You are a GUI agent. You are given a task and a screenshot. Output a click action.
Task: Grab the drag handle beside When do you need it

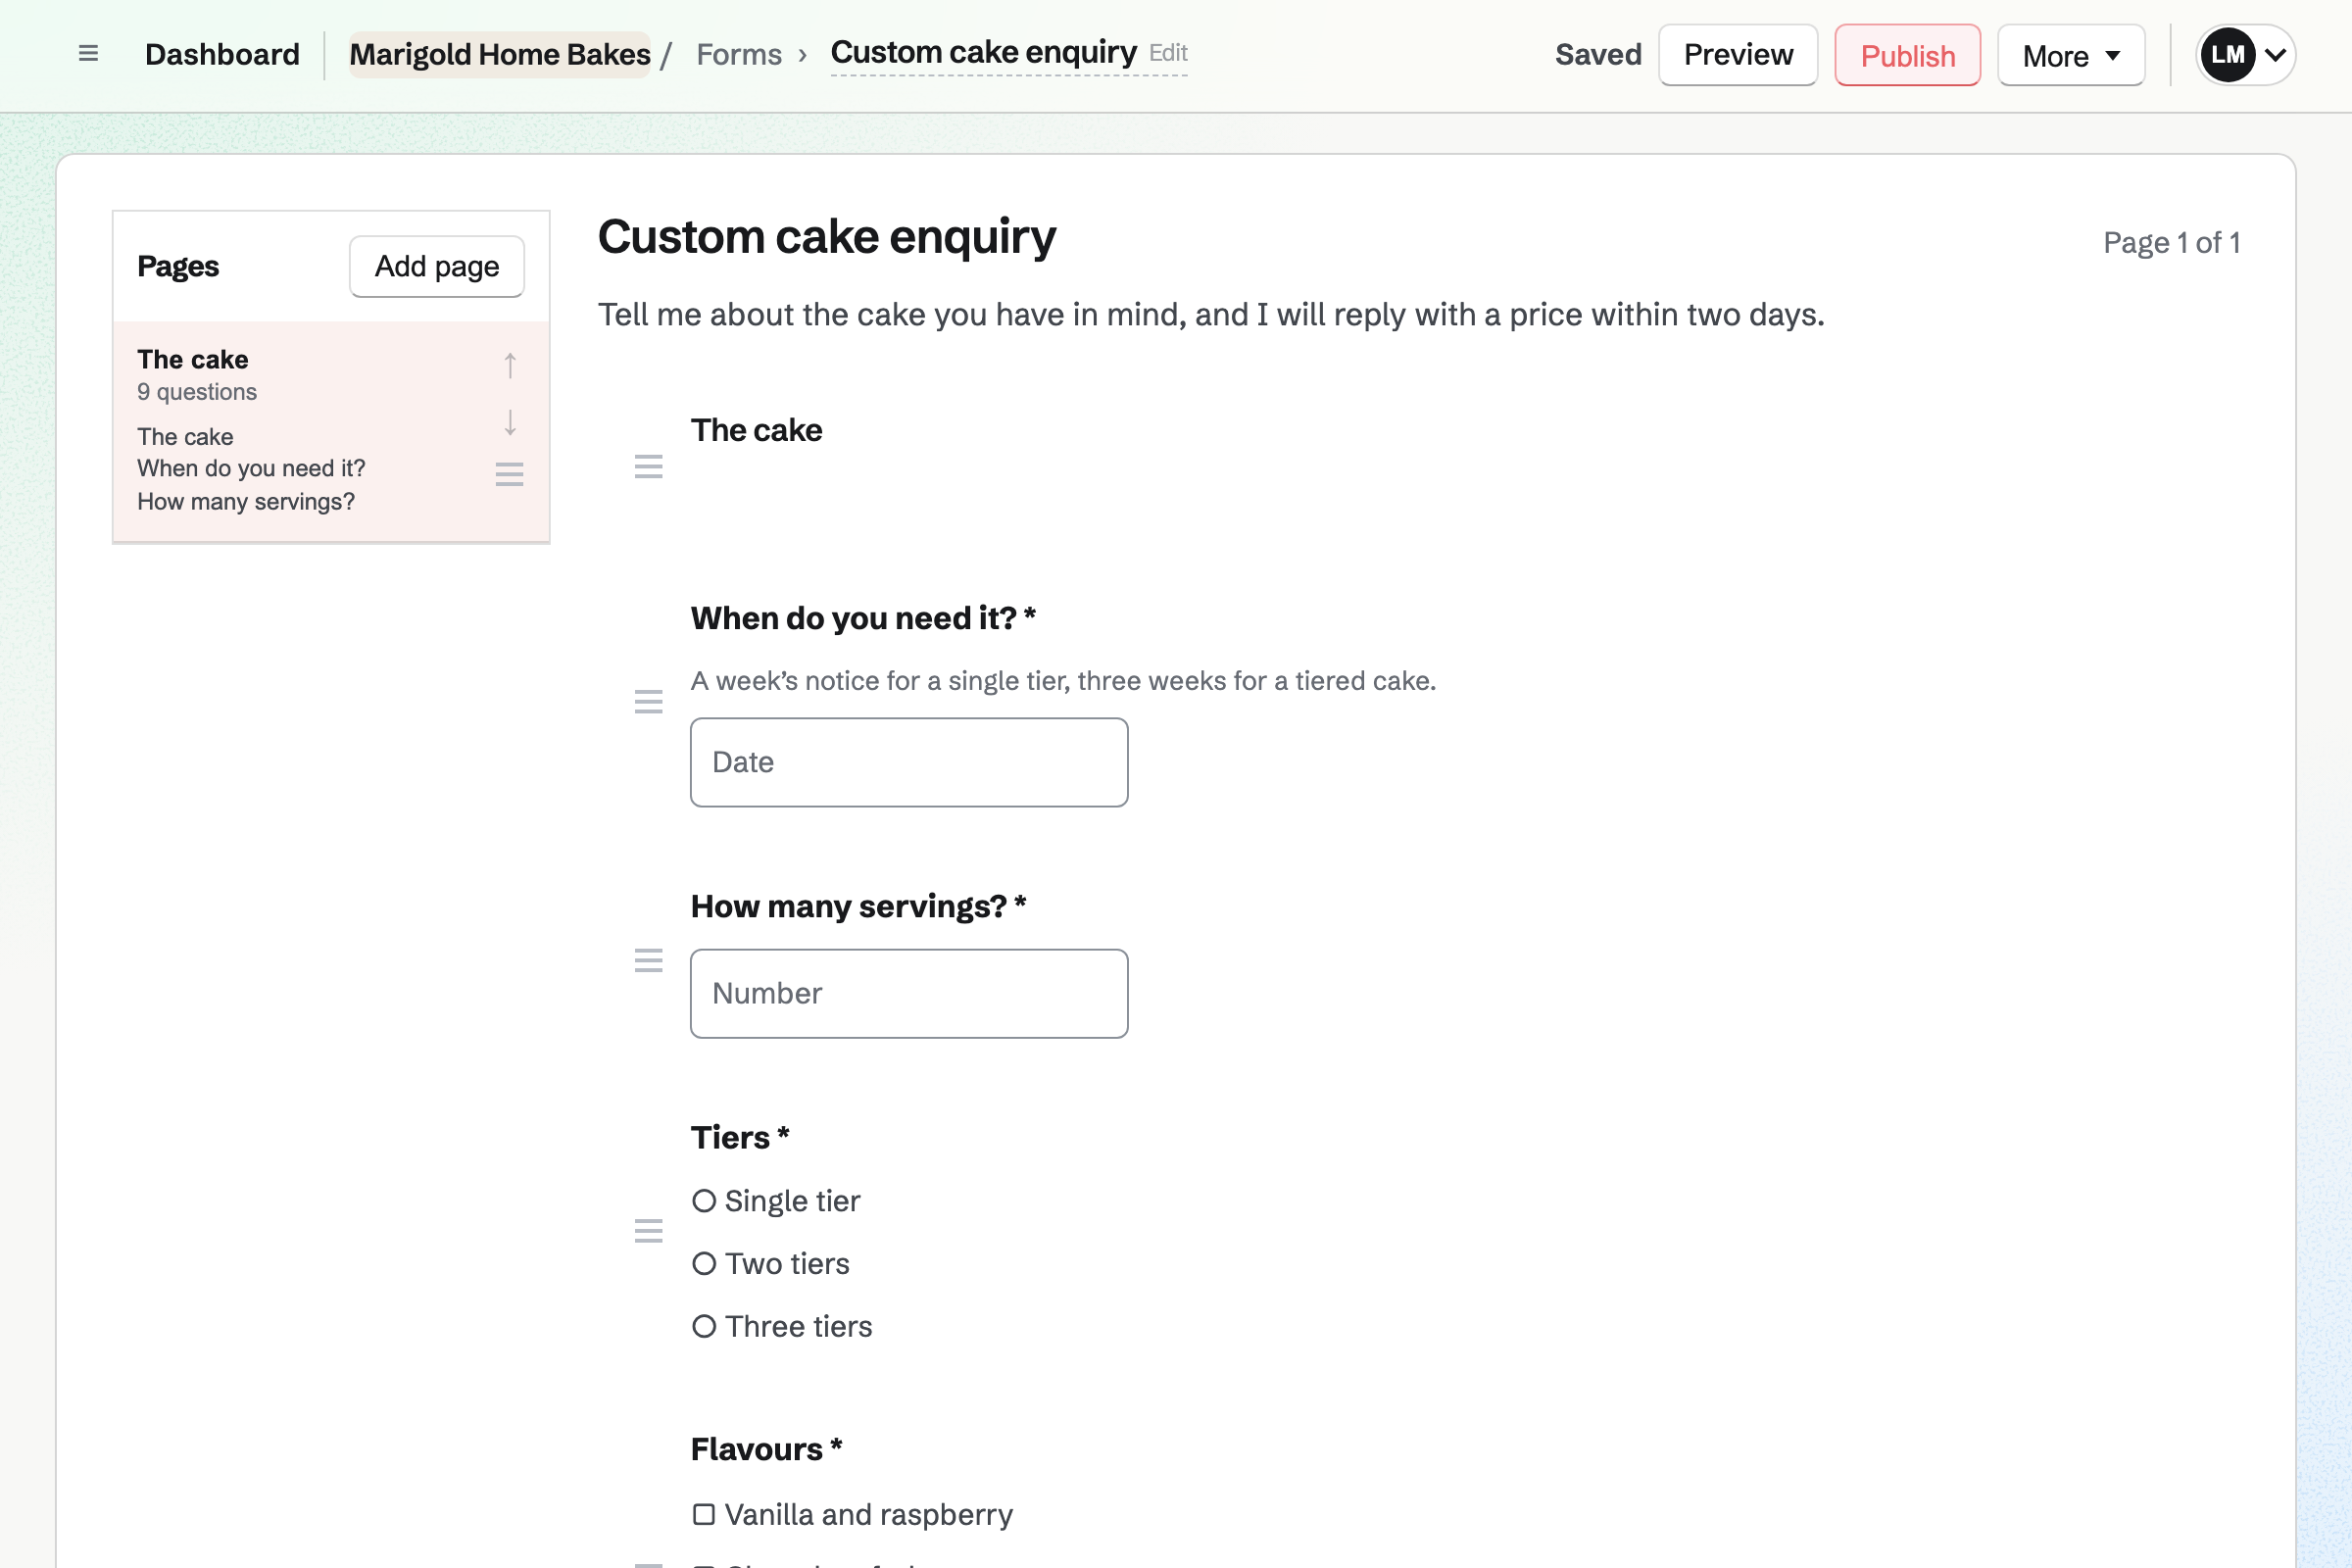click(x=649, y=702)
